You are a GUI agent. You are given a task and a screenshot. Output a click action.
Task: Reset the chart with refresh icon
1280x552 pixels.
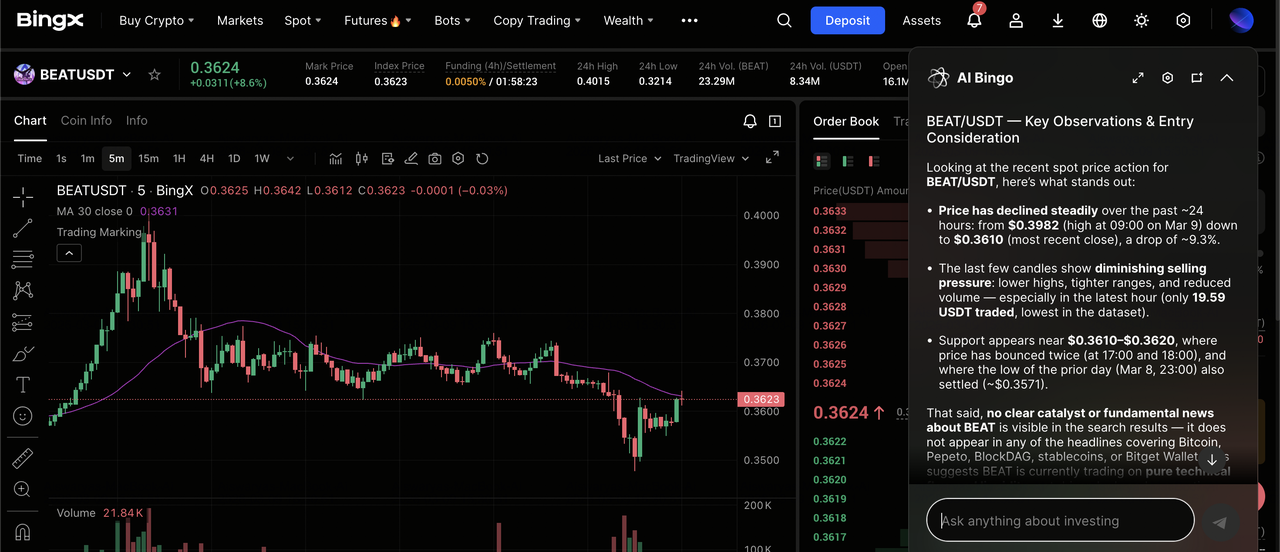[x=482, y=158]
